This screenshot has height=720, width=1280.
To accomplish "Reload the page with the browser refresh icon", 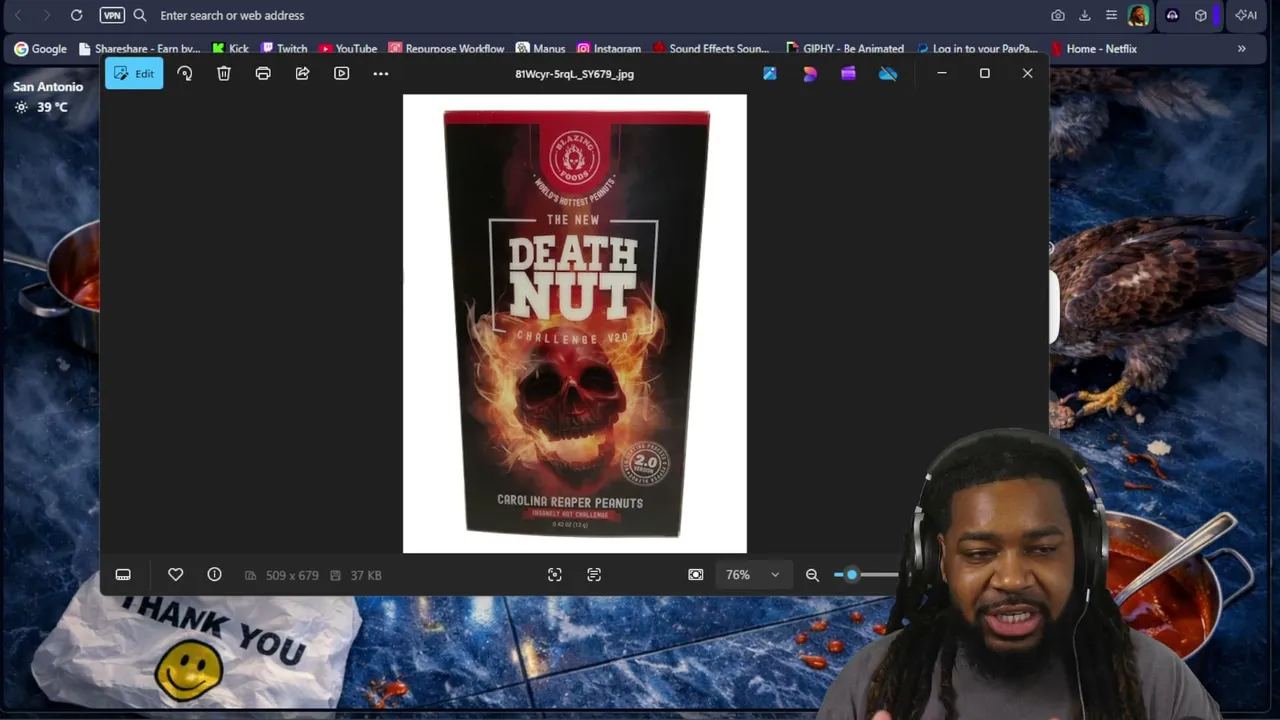I will click(x=76, y=15).
